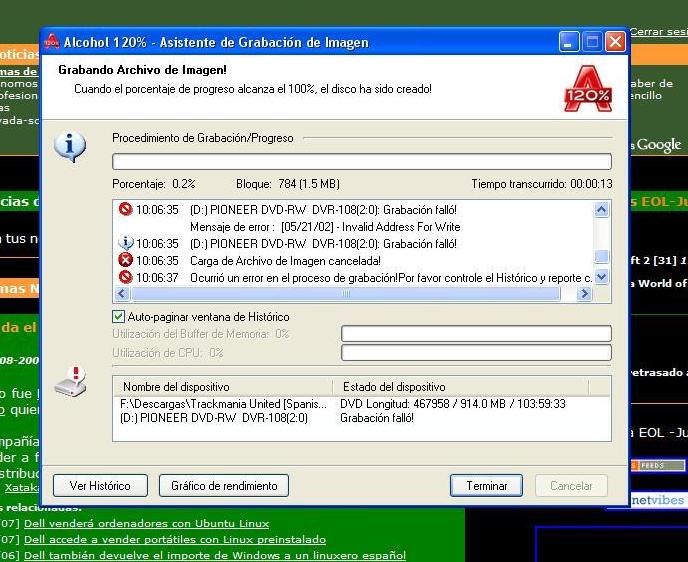
Task: Open 'Dell también devuelve el importe' link
Action: pos(215,555)
